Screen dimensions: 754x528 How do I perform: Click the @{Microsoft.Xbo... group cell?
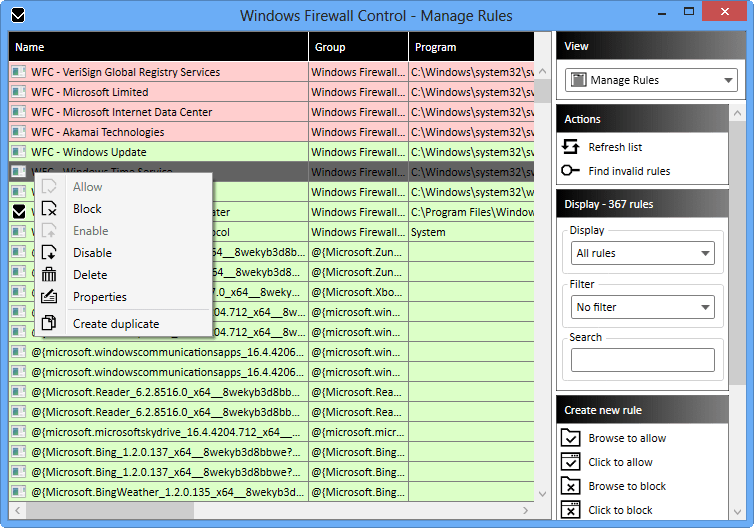[358, 292]
